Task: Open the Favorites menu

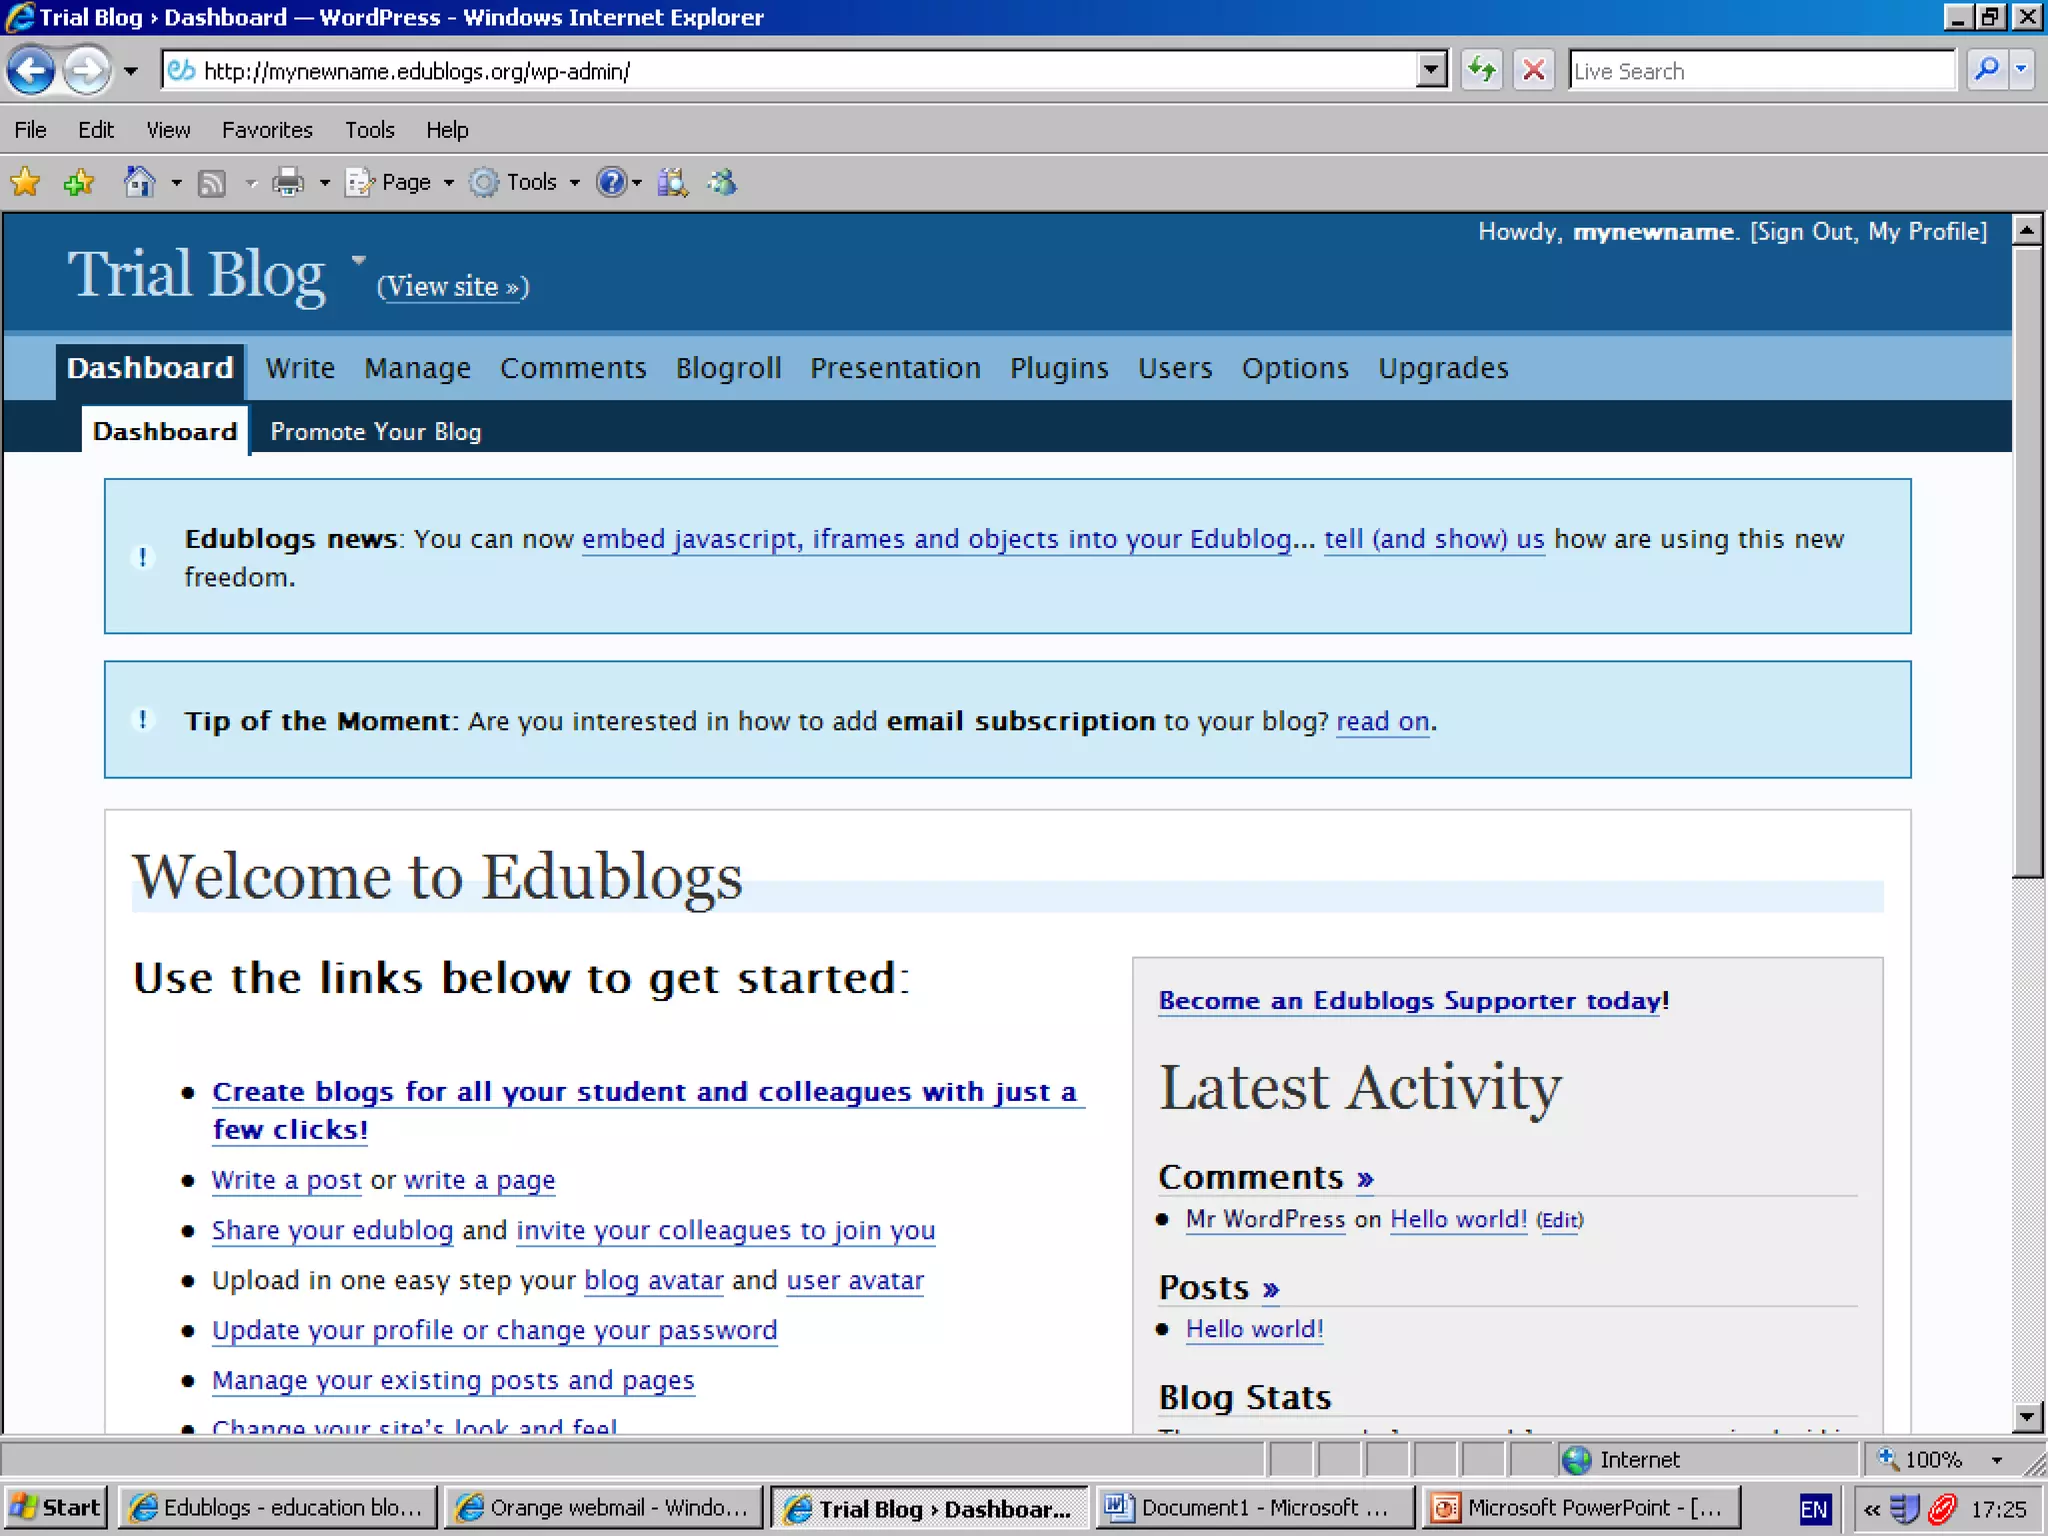Action: coord(267,130)
